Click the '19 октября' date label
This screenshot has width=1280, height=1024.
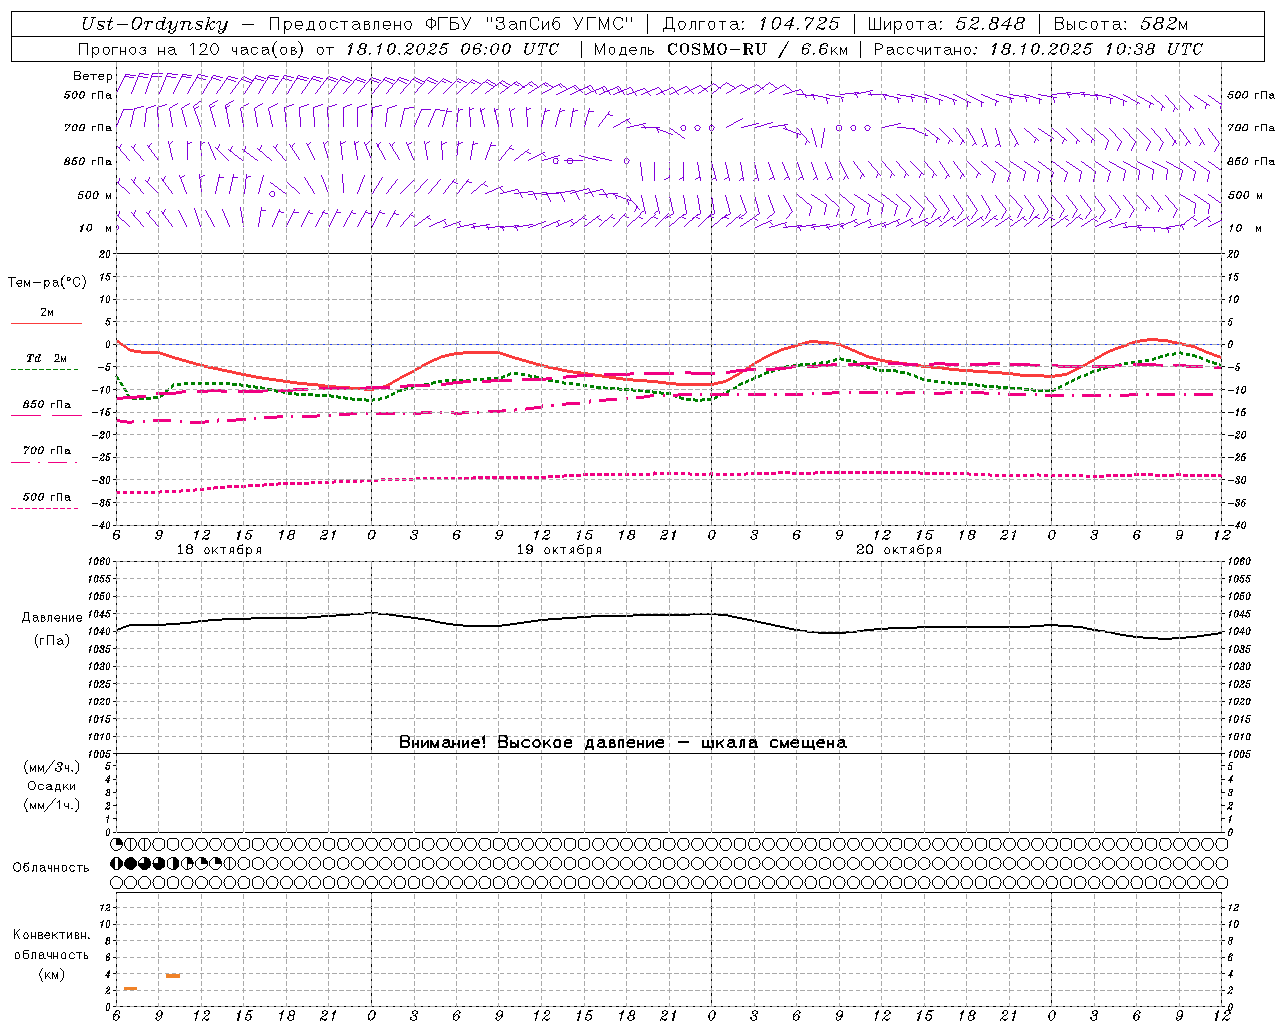(559, 550)
